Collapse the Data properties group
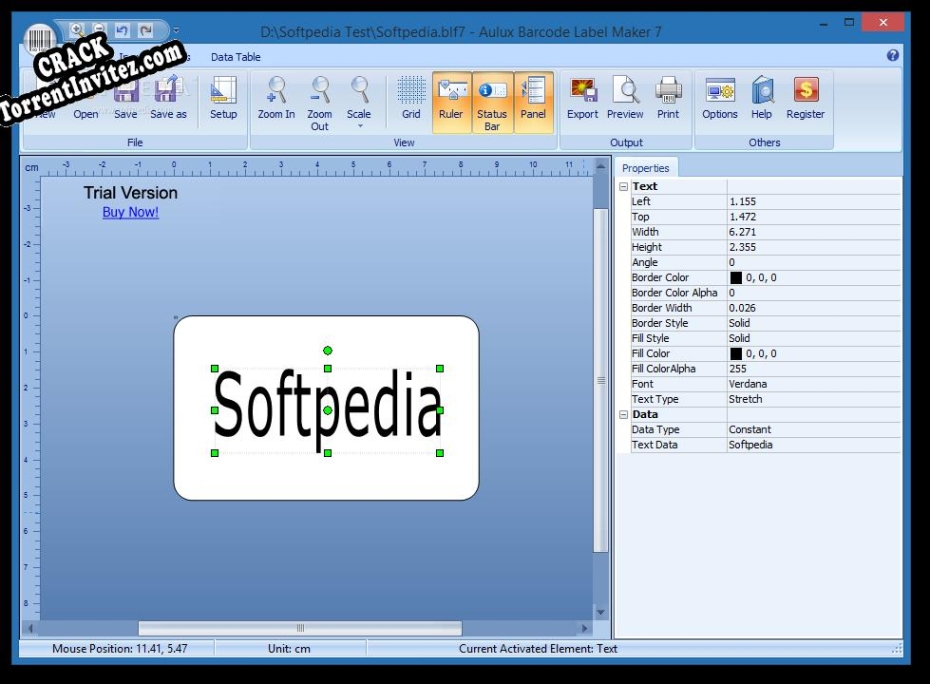This screenshot has height=684, width=930. click(x=622, y=413)
